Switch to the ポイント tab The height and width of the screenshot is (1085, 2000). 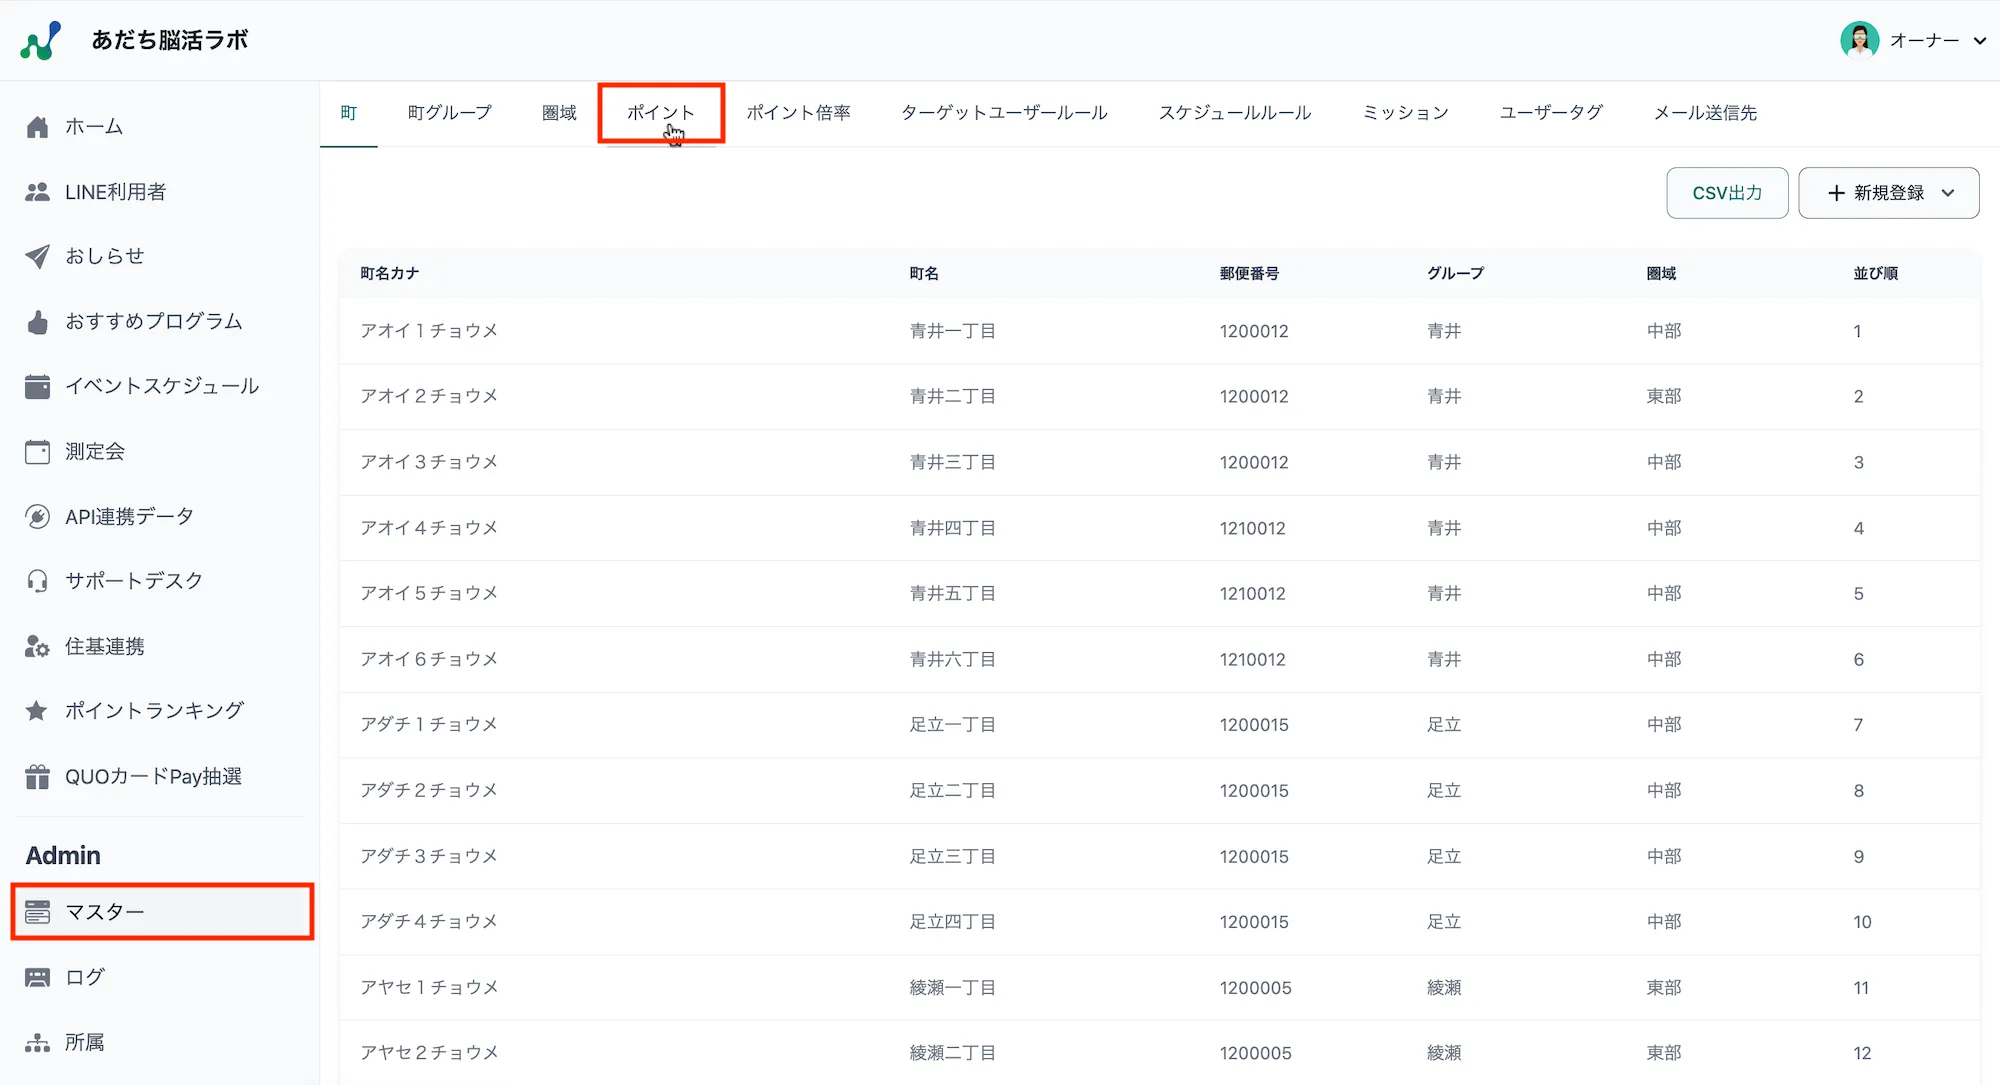(x=660, y=113)
